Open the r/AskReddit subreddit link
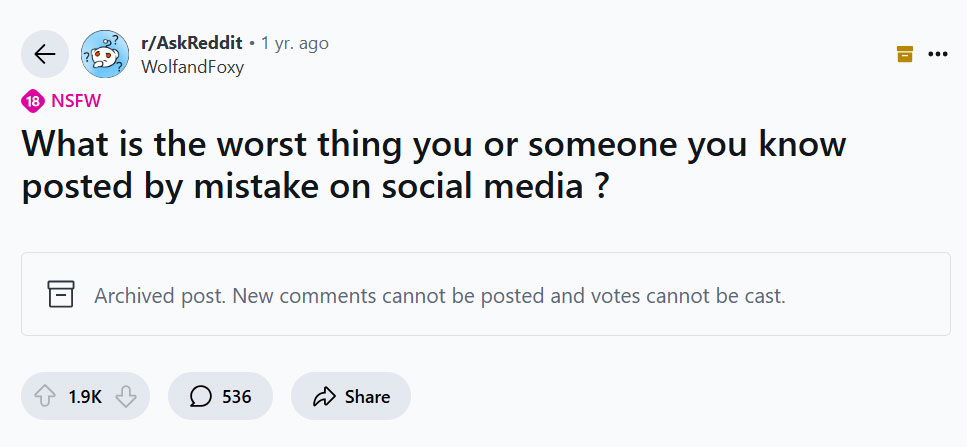Viewport: 967px width, 447px height. point(192,43)
